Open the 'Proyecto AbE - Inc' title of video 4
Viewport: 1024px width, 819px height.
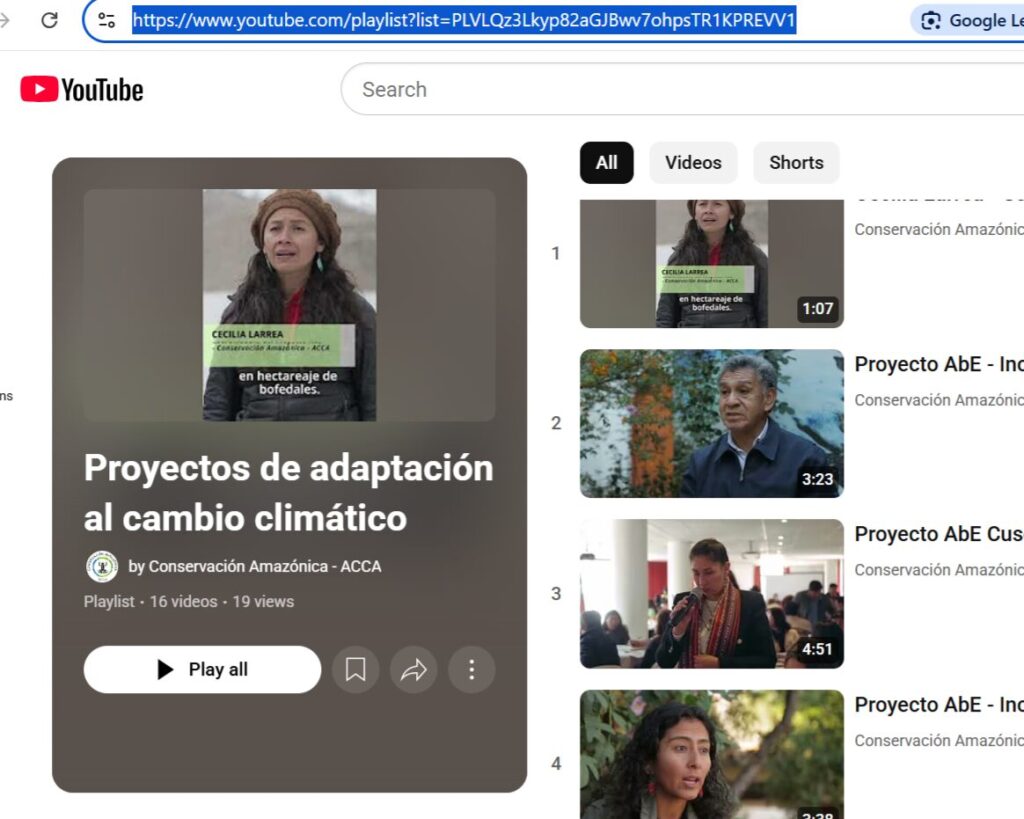[939, 705]
